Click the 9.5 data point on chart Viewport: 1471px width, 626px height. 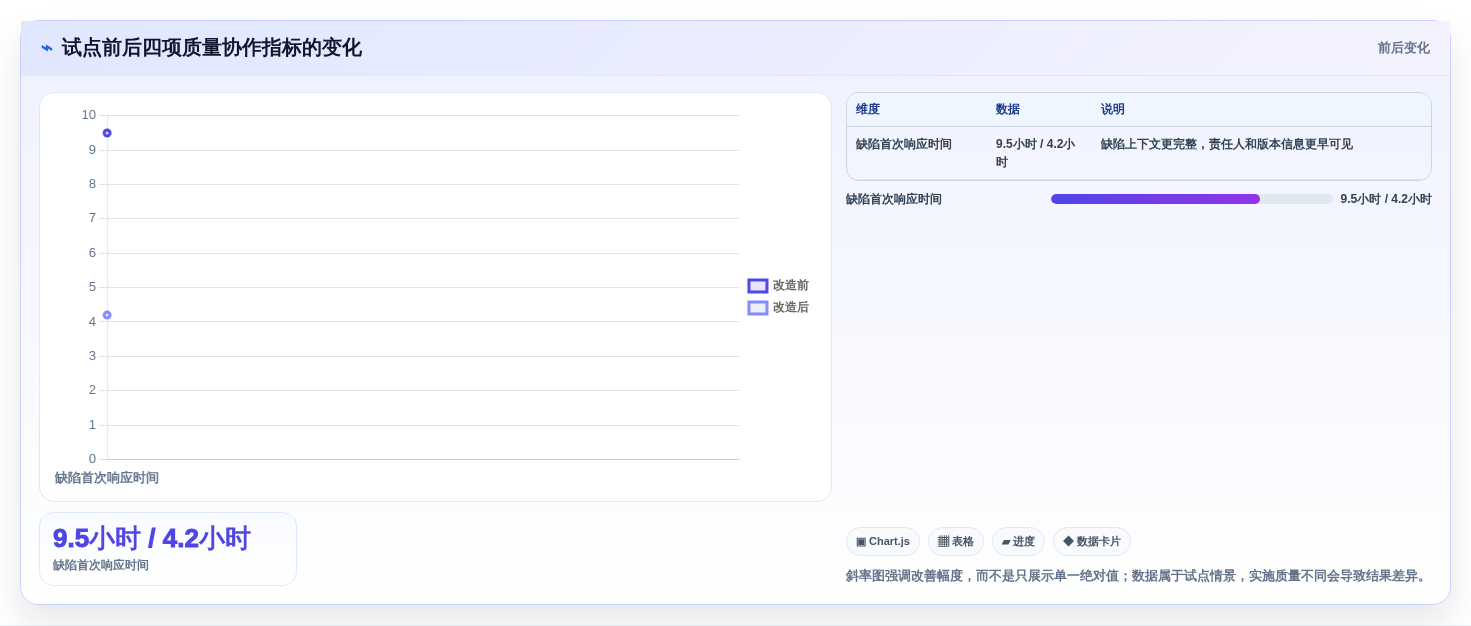coord(107,133)
